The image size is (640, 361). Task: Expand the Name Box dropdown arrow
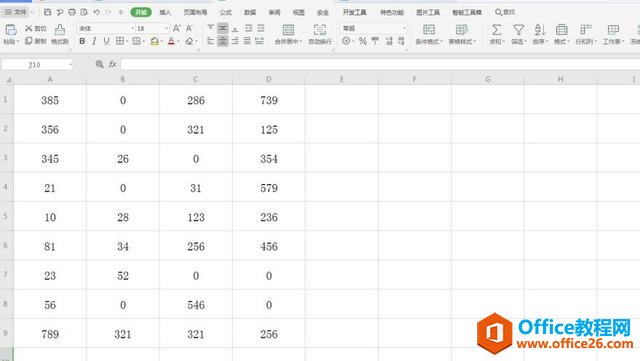(x=70, y=65)
